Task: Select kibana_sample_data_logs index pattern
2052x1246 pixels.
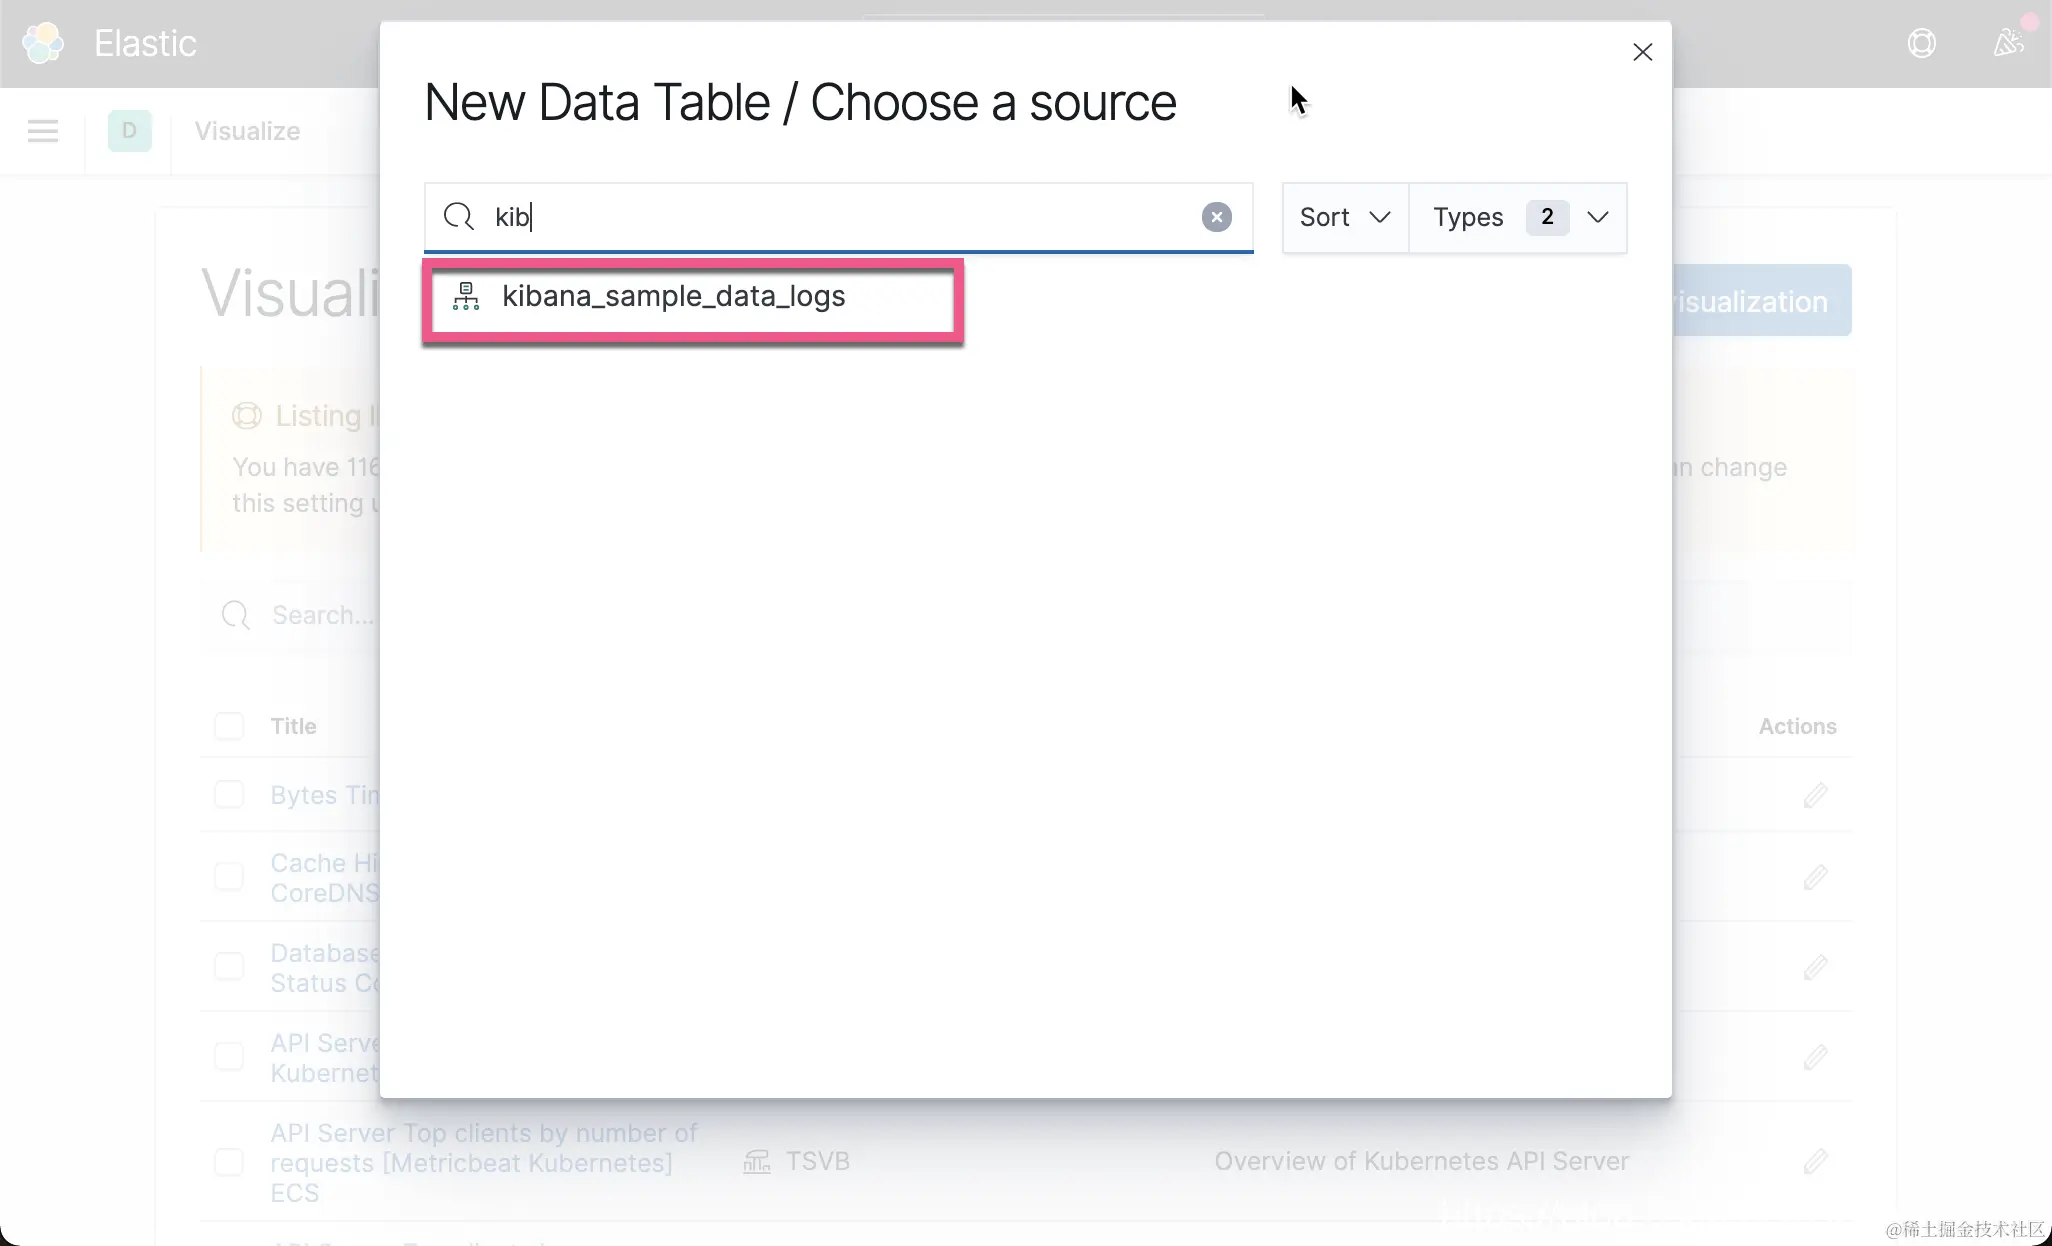Action: [x=673, y=297]
